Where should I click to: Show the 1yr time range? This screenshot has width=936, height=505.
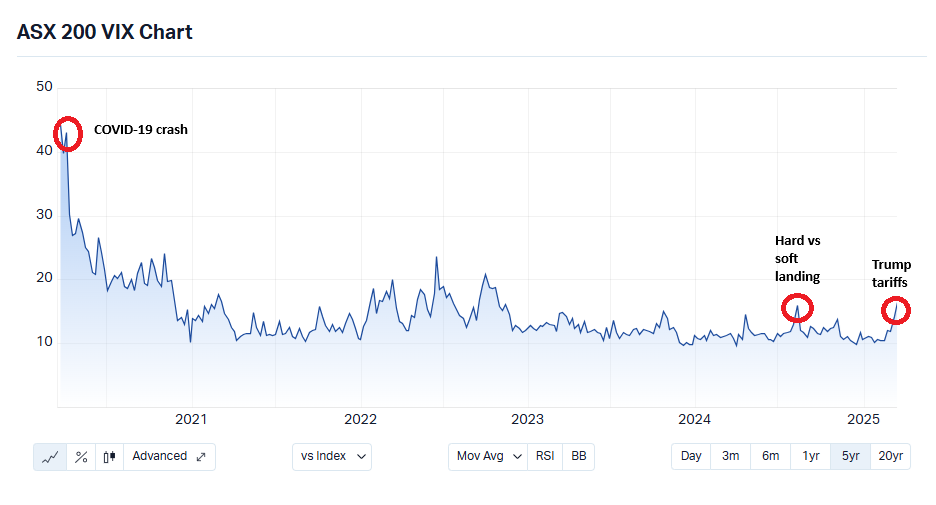coord(810,456)
